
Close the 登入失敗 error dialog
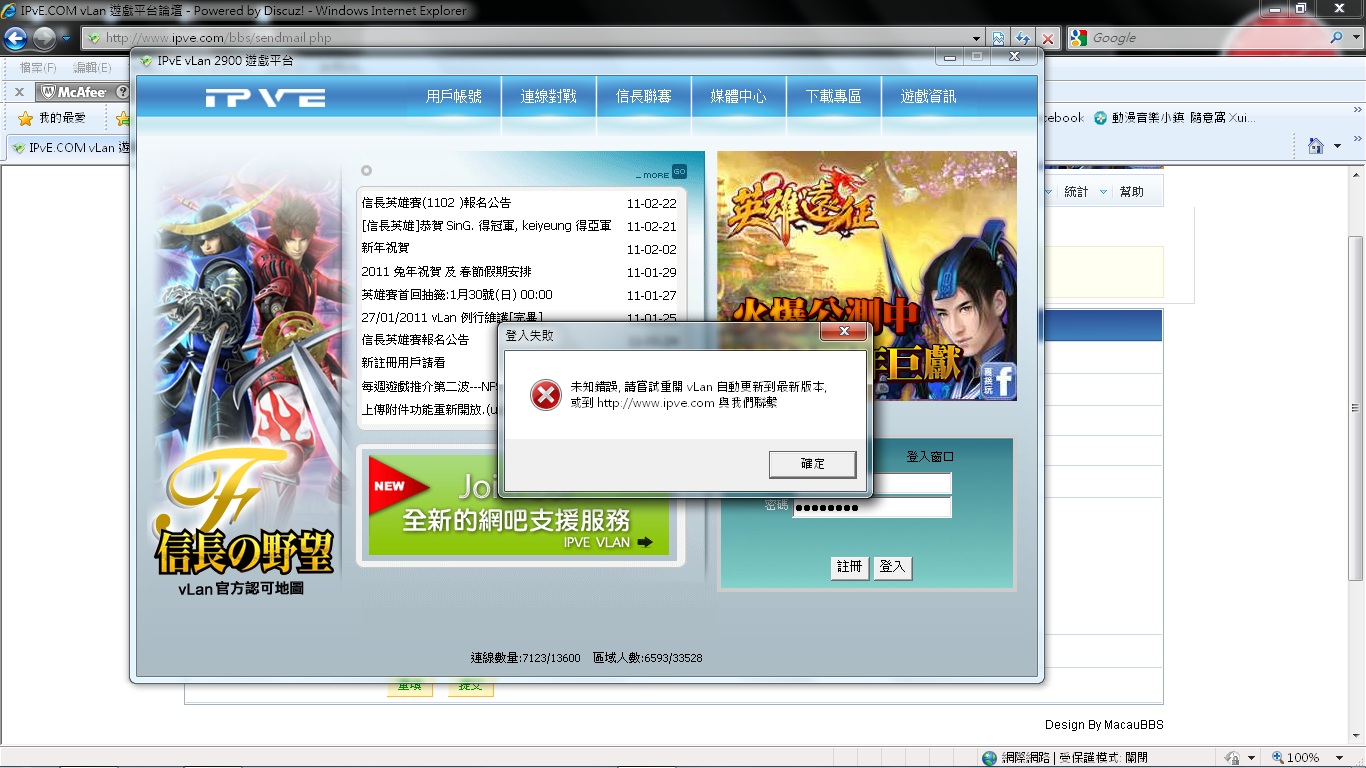click(x=844, y=331)
